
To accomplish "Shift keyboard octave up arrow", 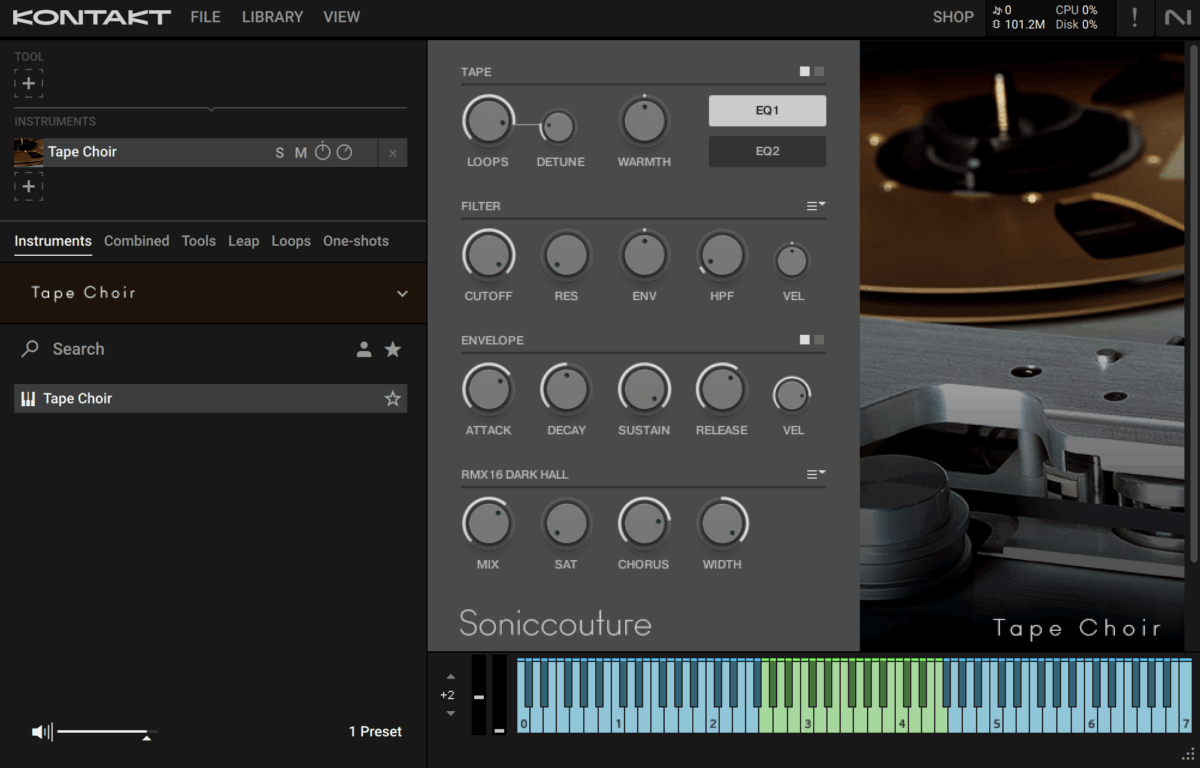I will pyautogui.click(x=450, y=677).
